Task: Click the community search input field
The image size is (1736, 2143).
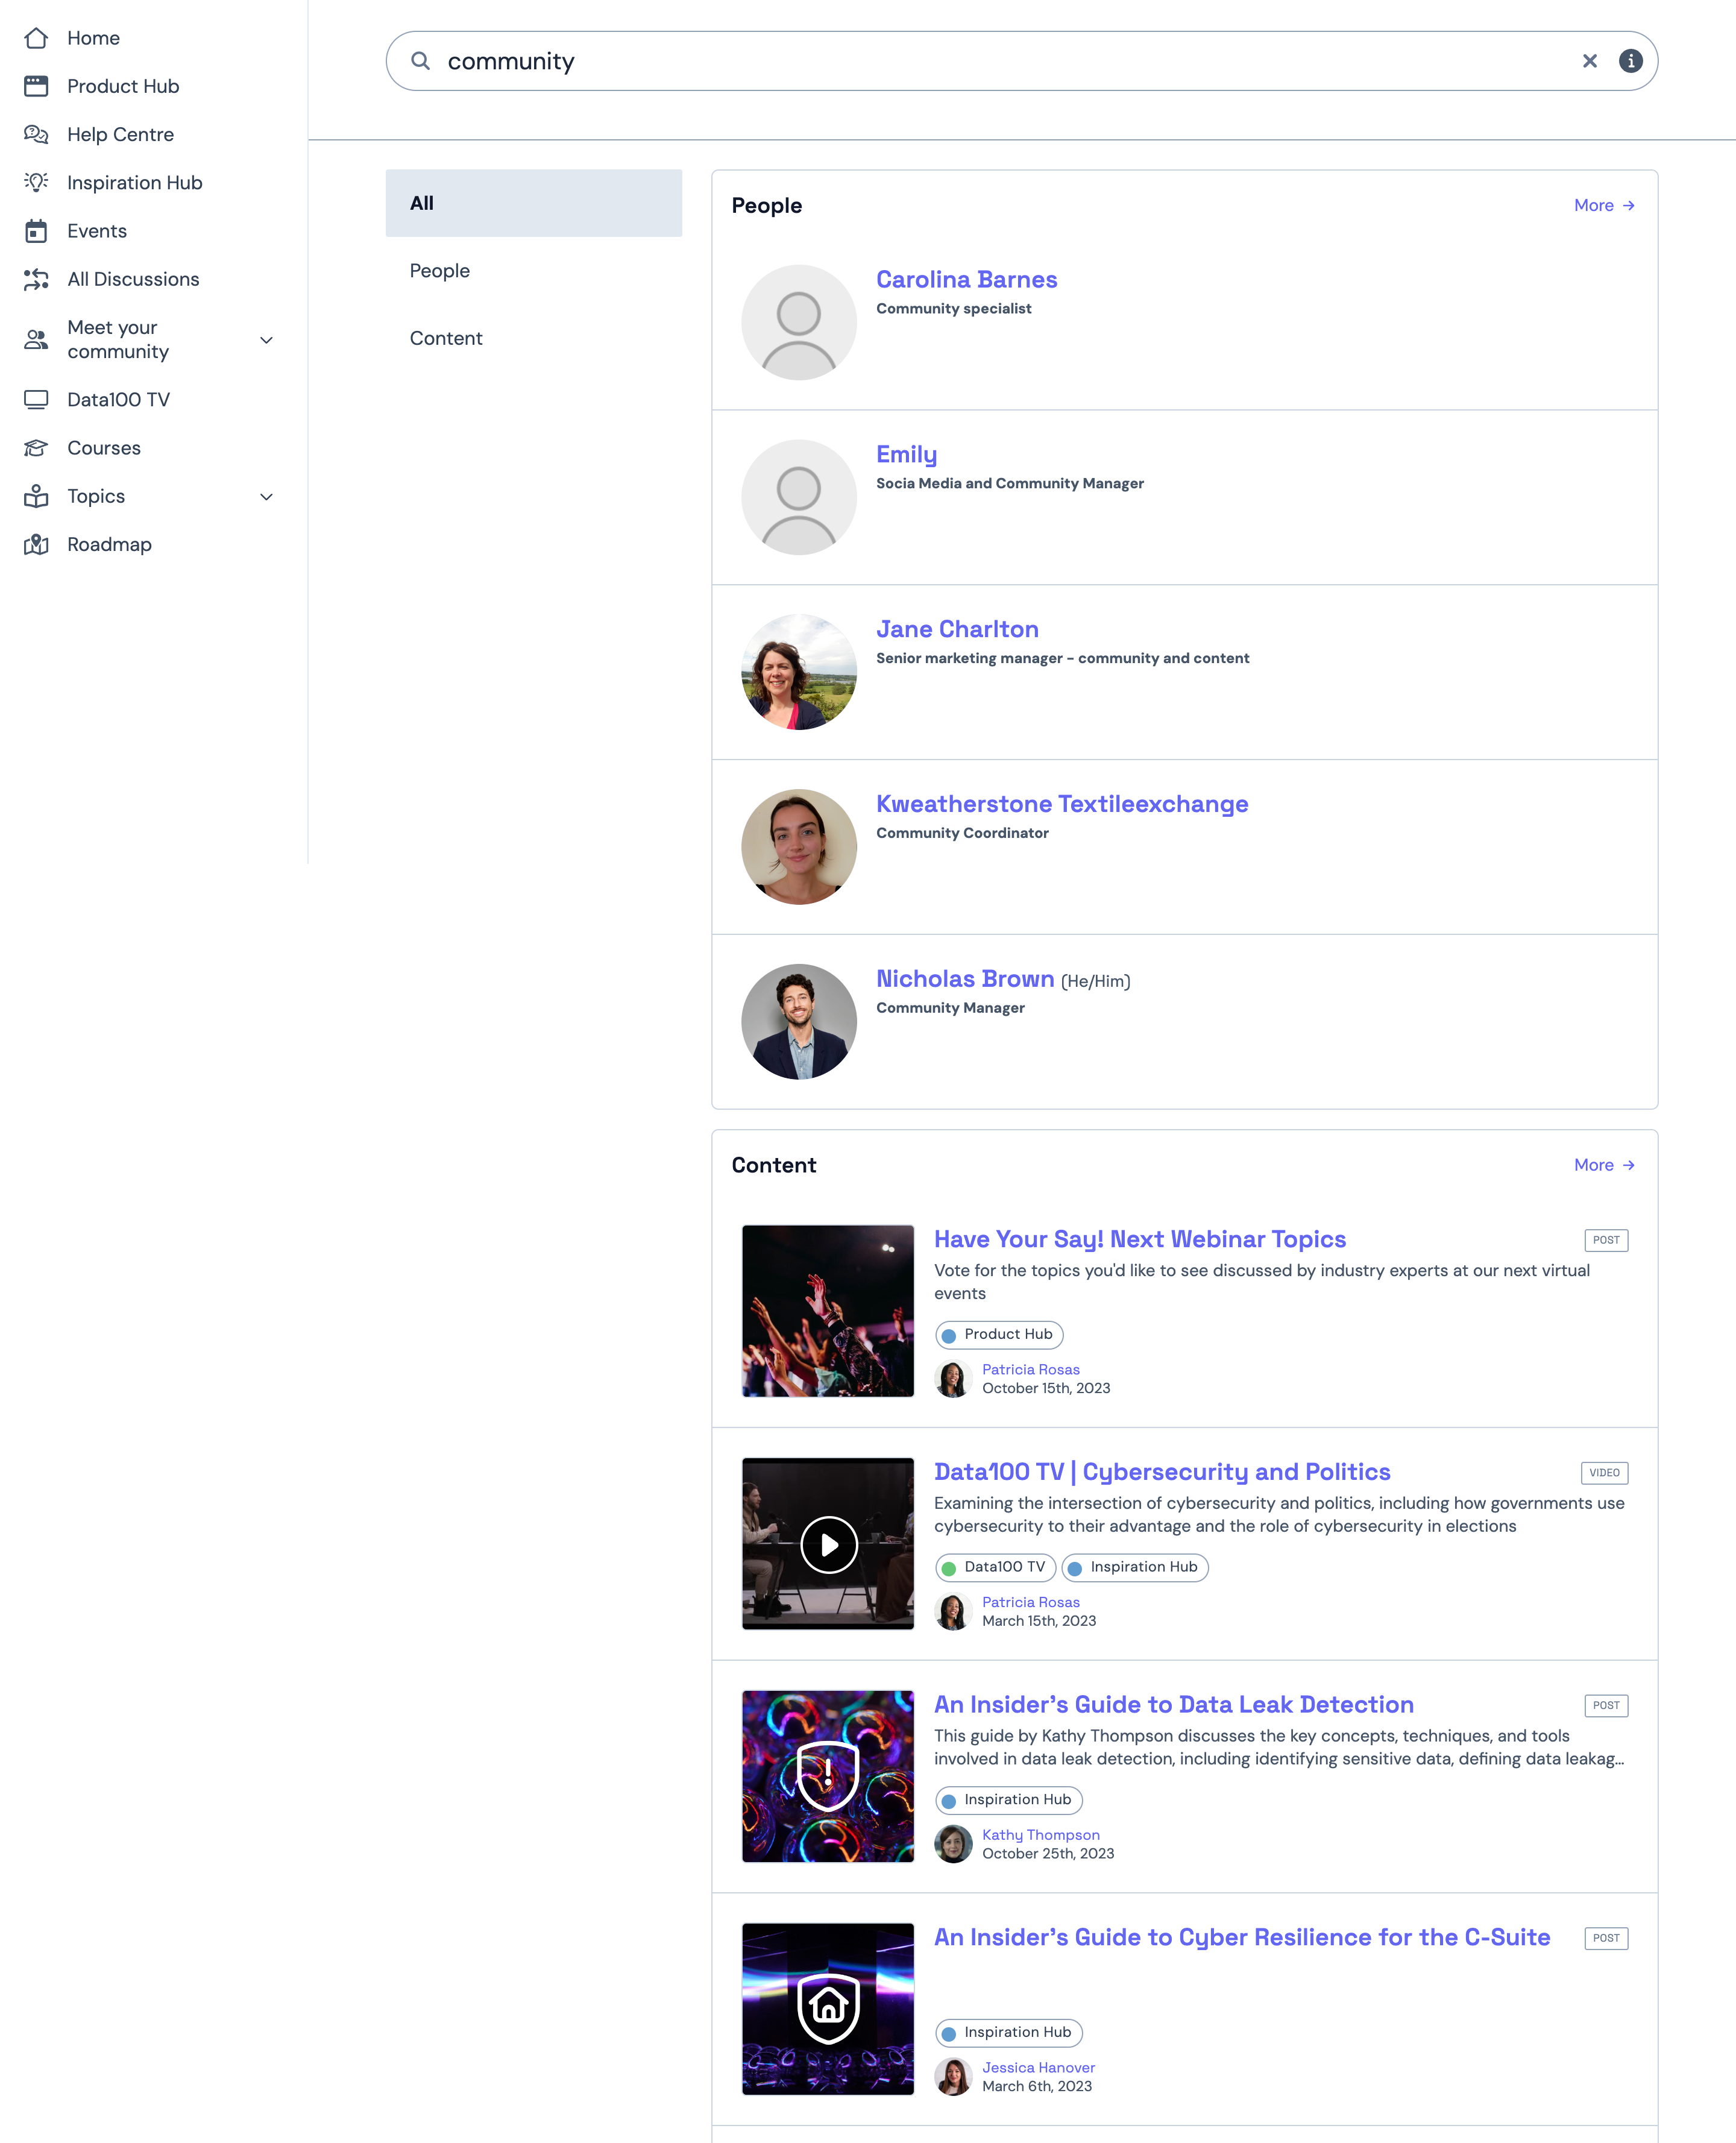Action: pyautogui.click(x=1000, y=61)
